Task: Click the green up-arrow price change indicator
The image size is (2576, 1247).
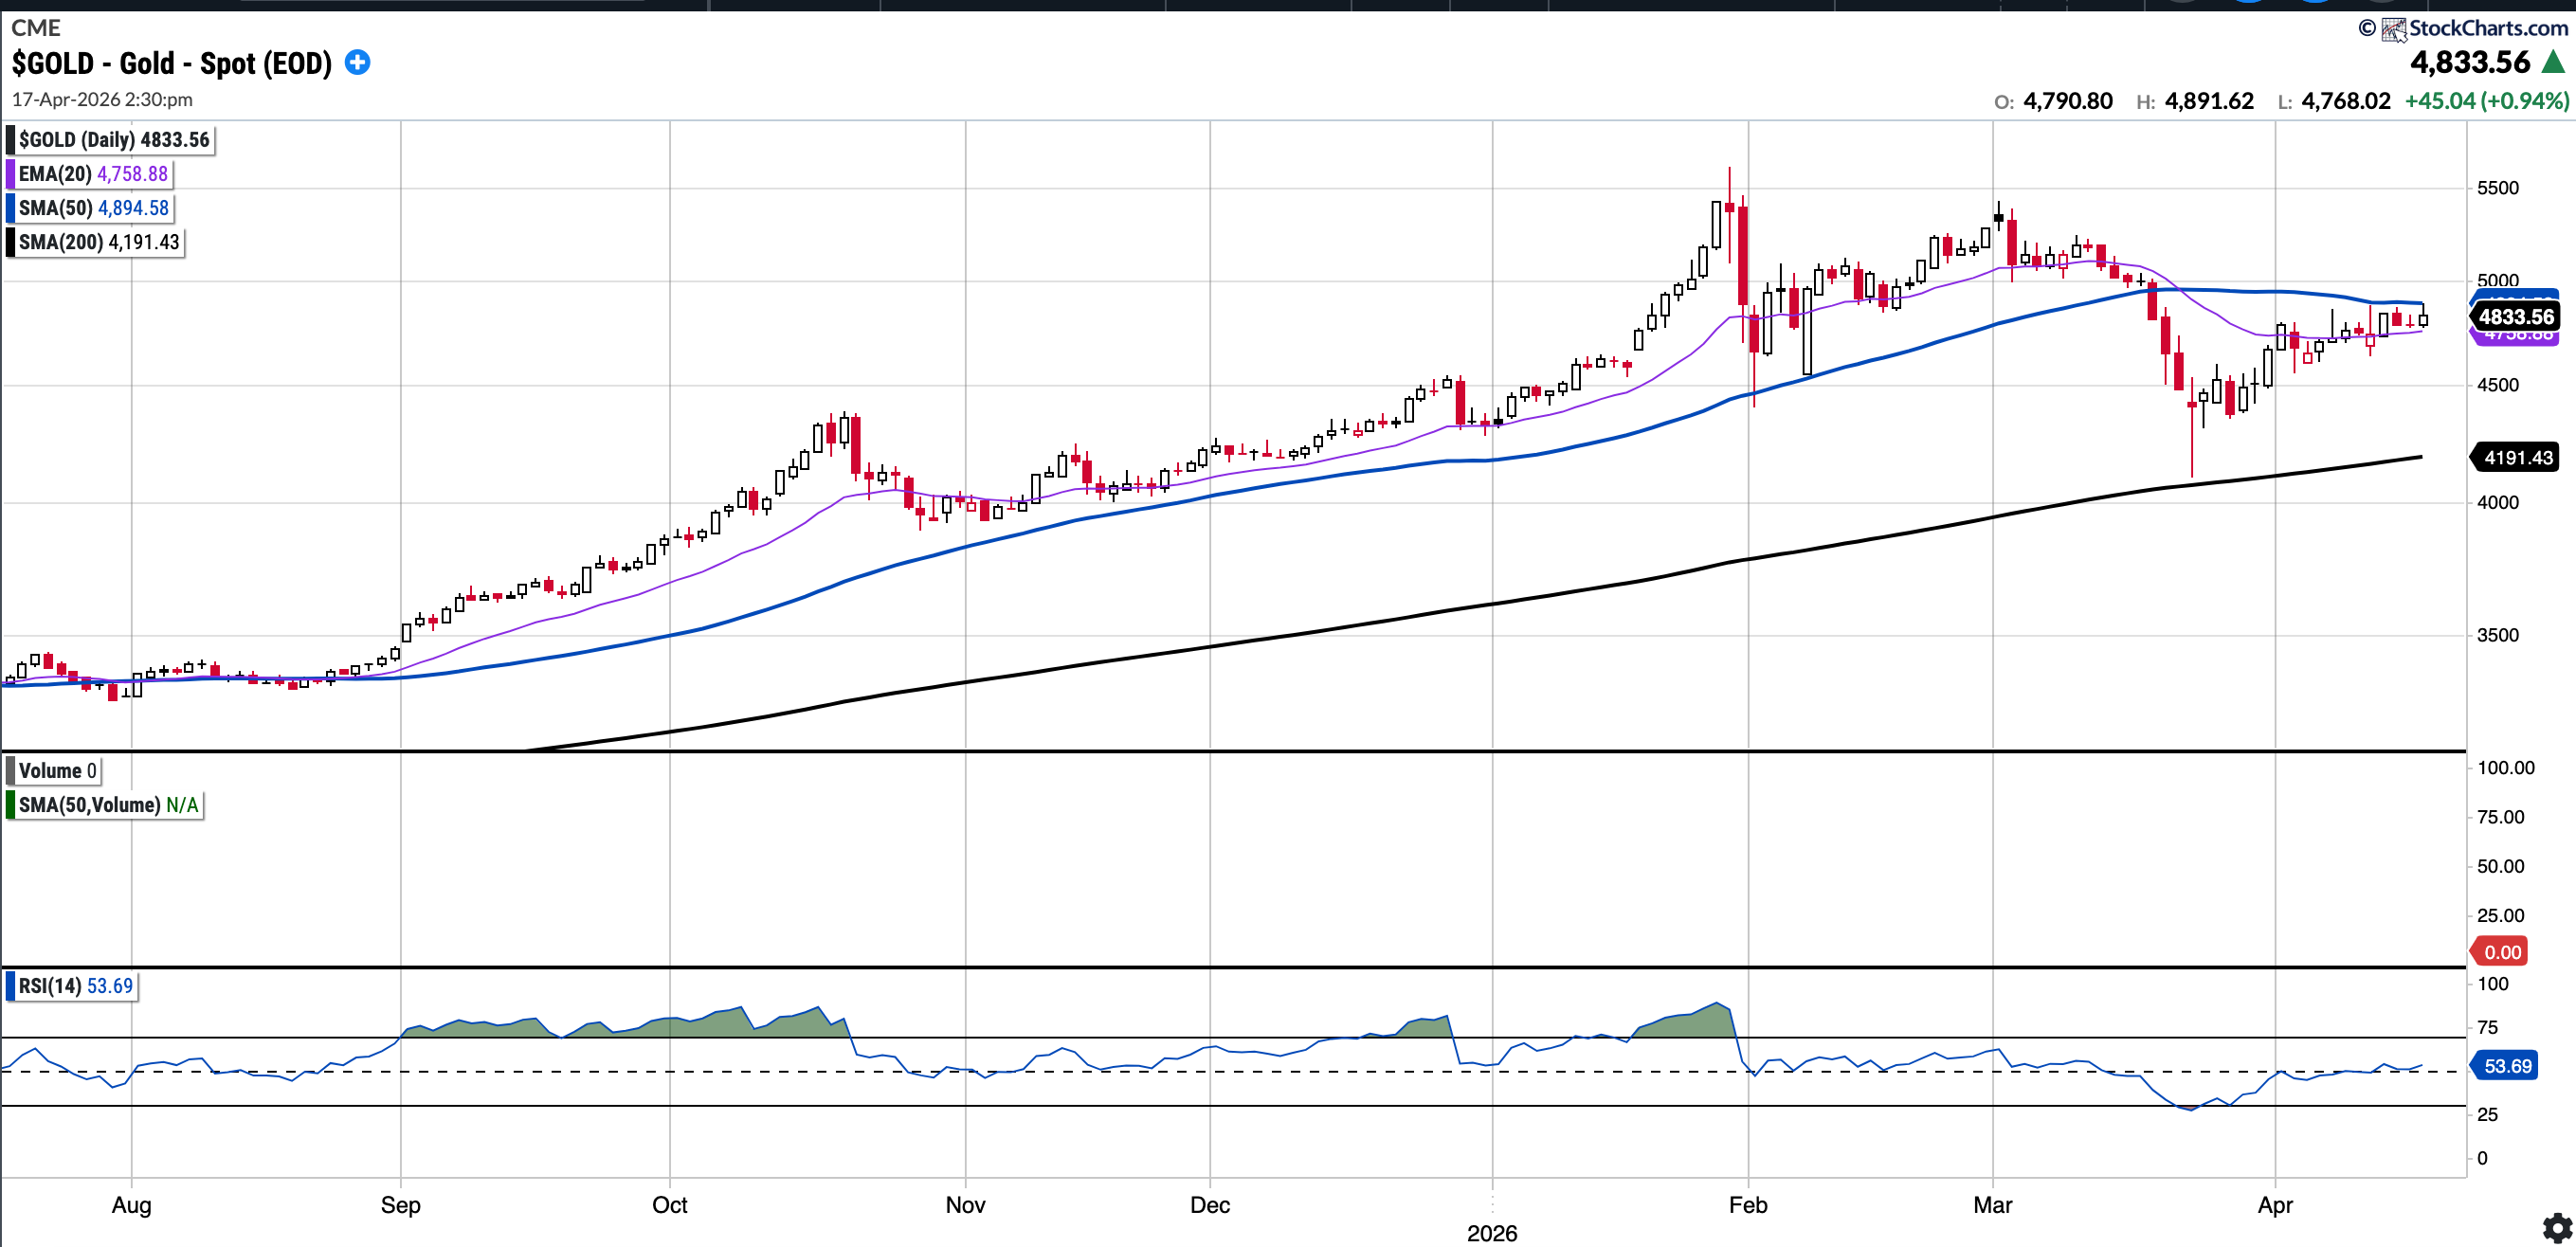Action: (2553, 63)
